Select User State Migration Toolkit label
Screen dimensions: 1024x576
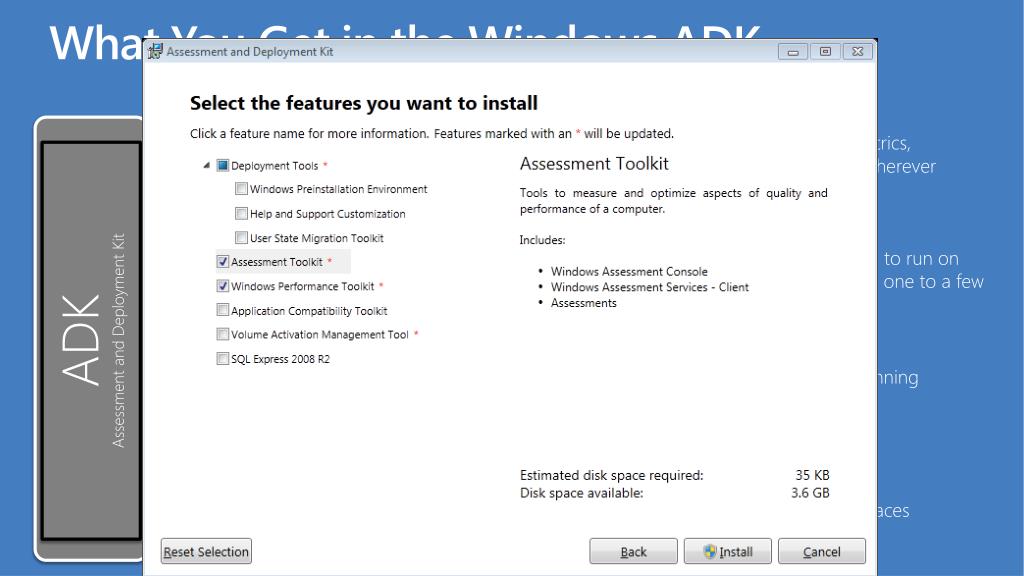(x=317, y=238)
